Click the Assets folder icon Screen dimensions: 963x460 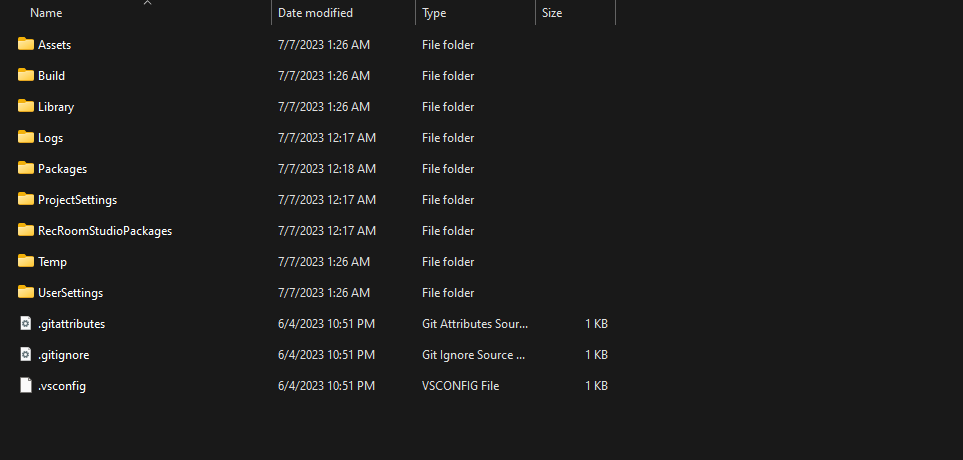click(26, 44)
